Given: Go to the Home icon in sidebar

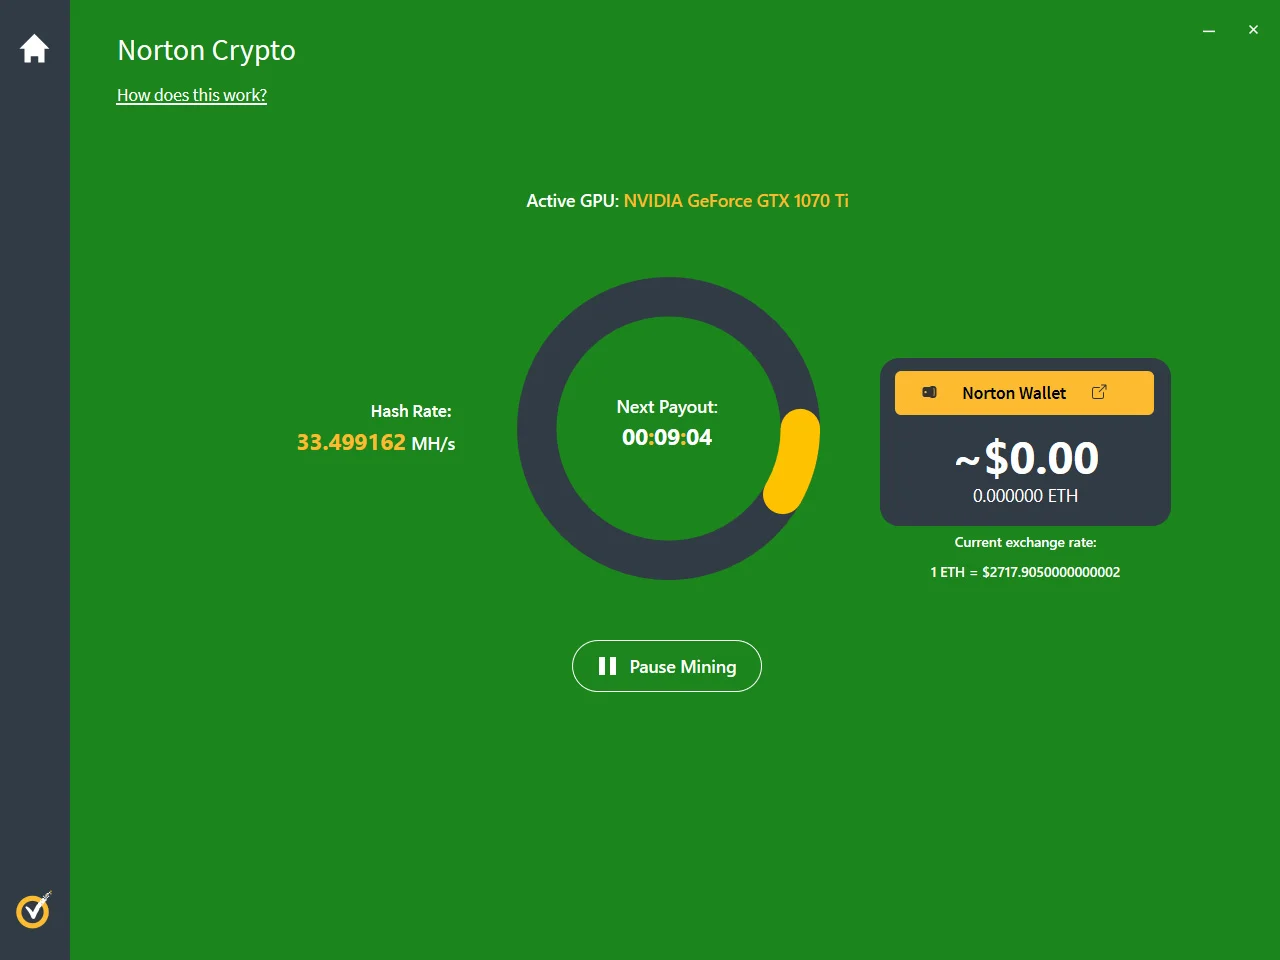Looking at the screenshot, I should (x=34, y=49).
